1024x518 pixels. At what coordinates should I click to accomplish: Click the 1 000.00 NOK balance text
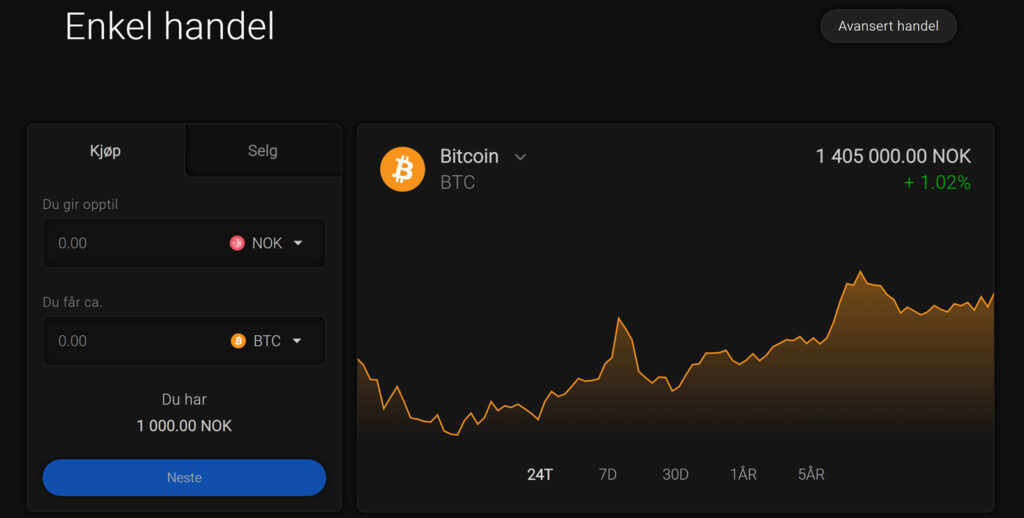coord(184,426)
